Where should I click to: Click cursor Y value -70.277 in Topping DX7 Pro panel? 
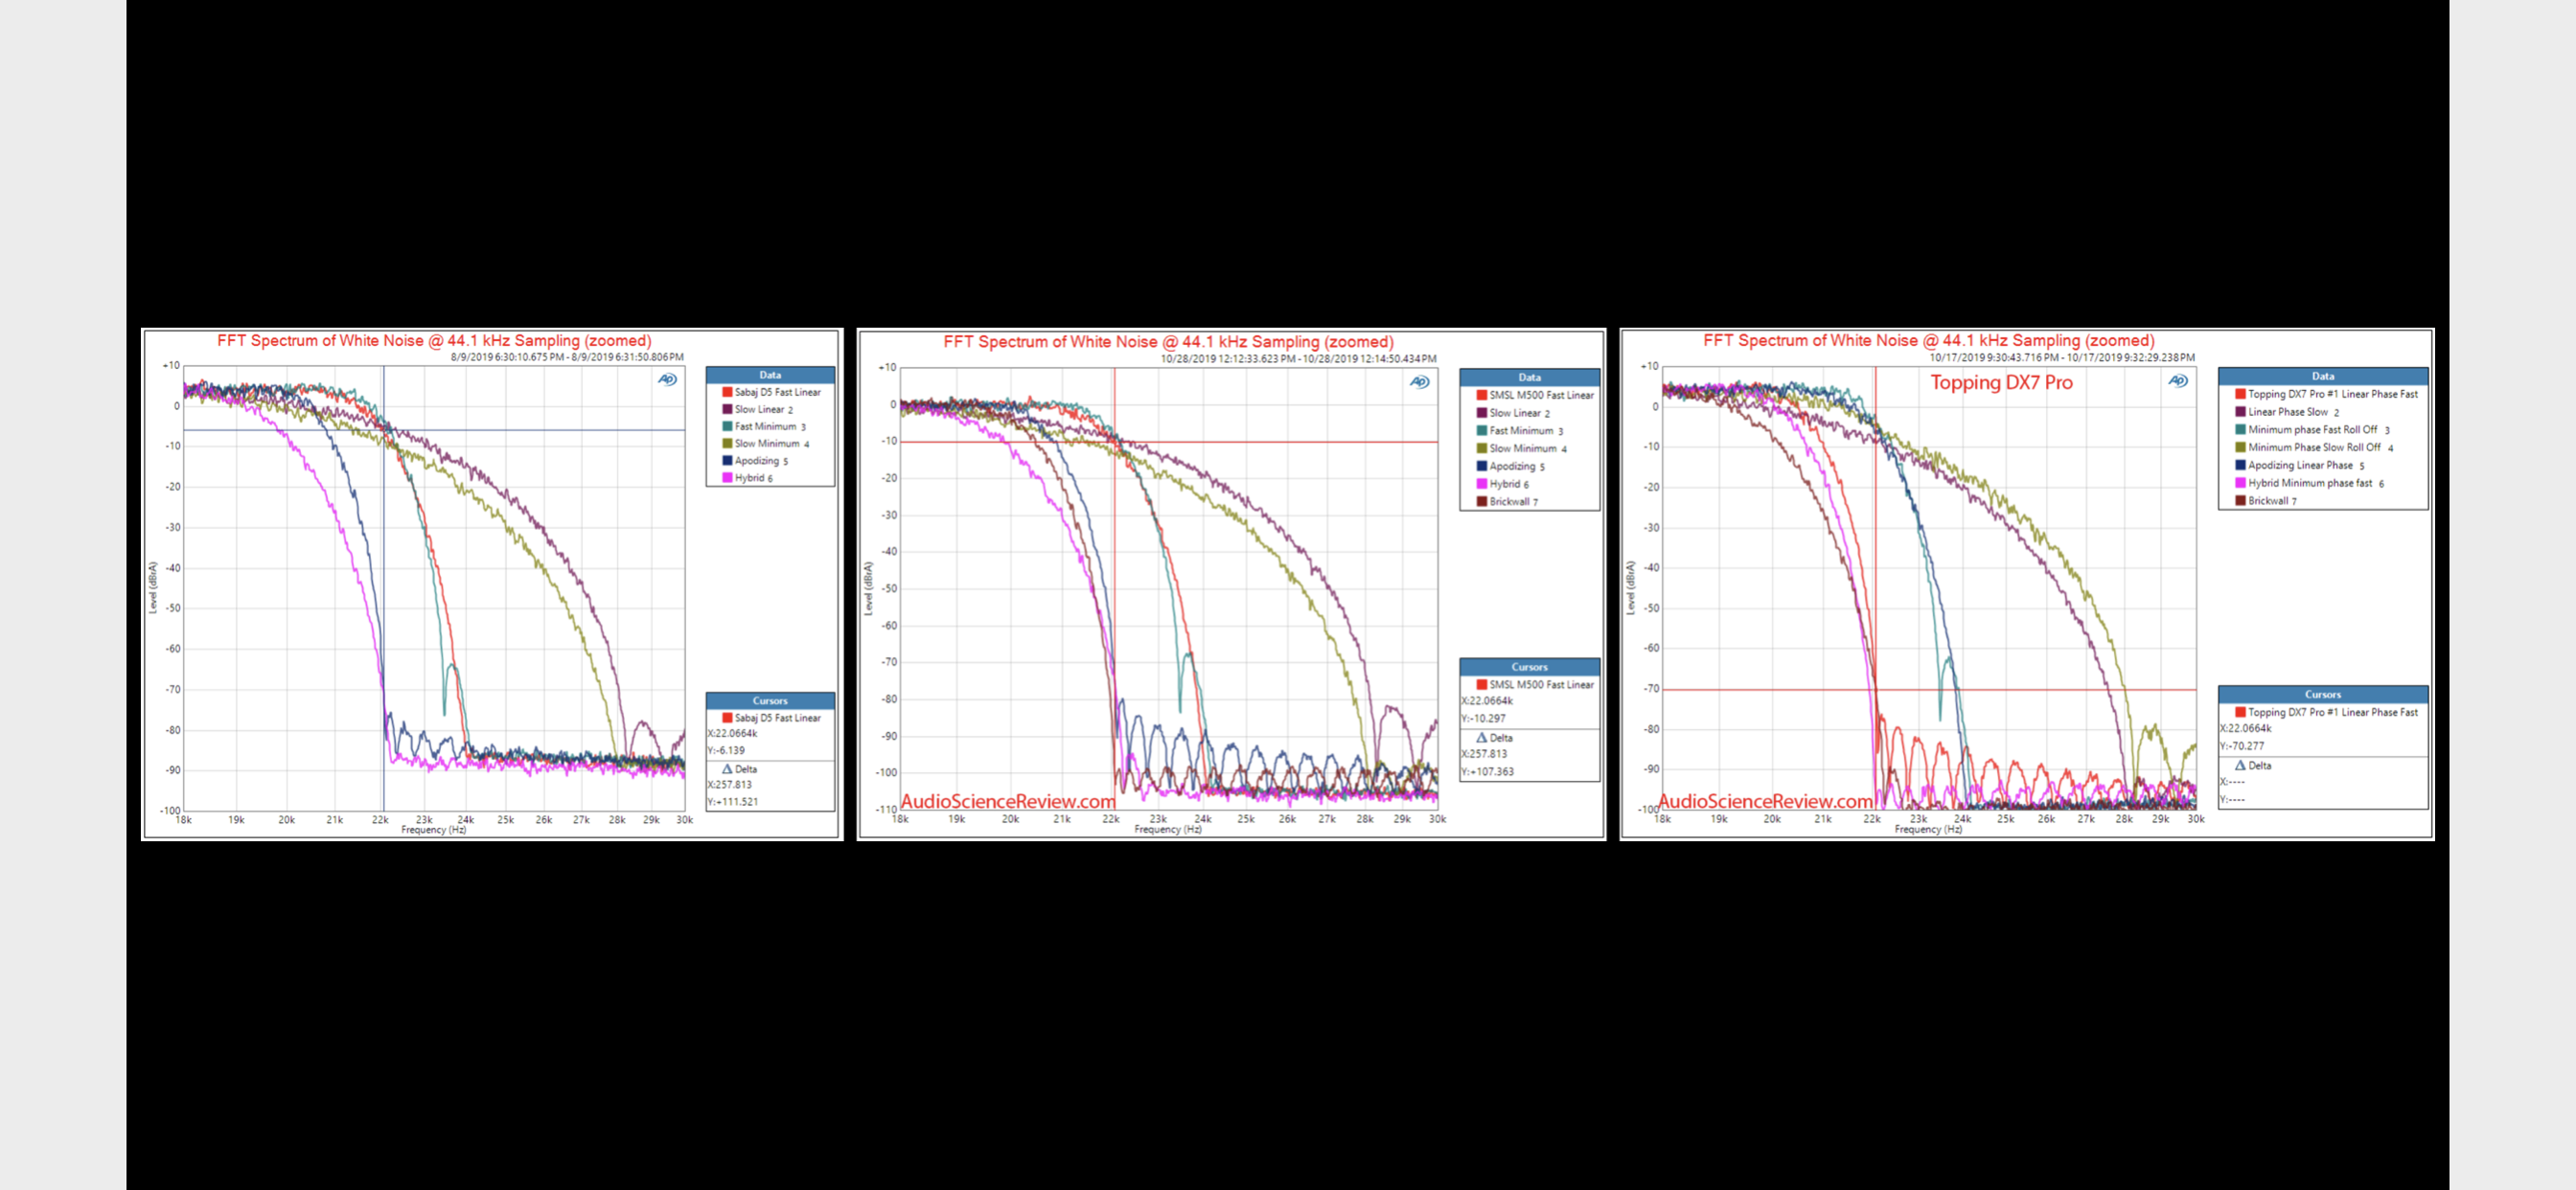point(2243,746)
